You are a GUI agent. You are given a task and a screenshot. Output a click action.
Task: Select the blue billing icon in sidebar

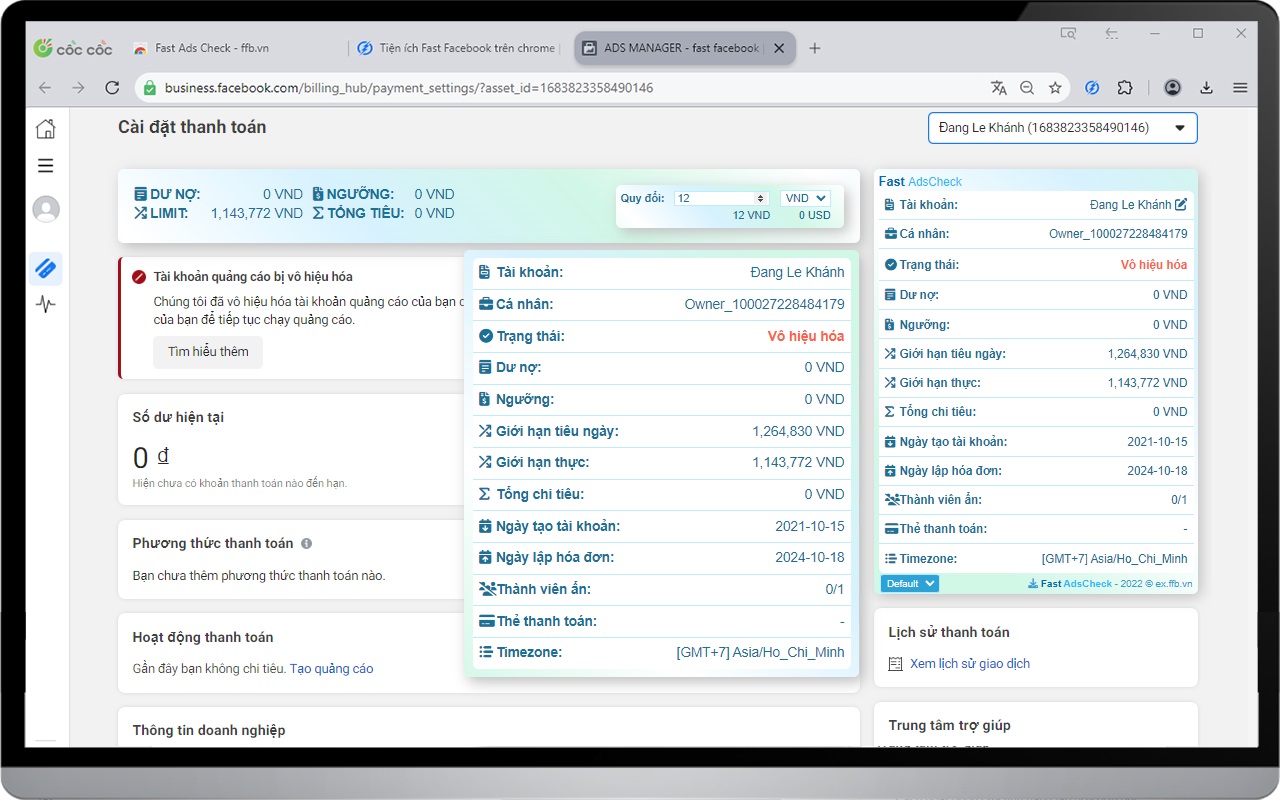point(45,268)
